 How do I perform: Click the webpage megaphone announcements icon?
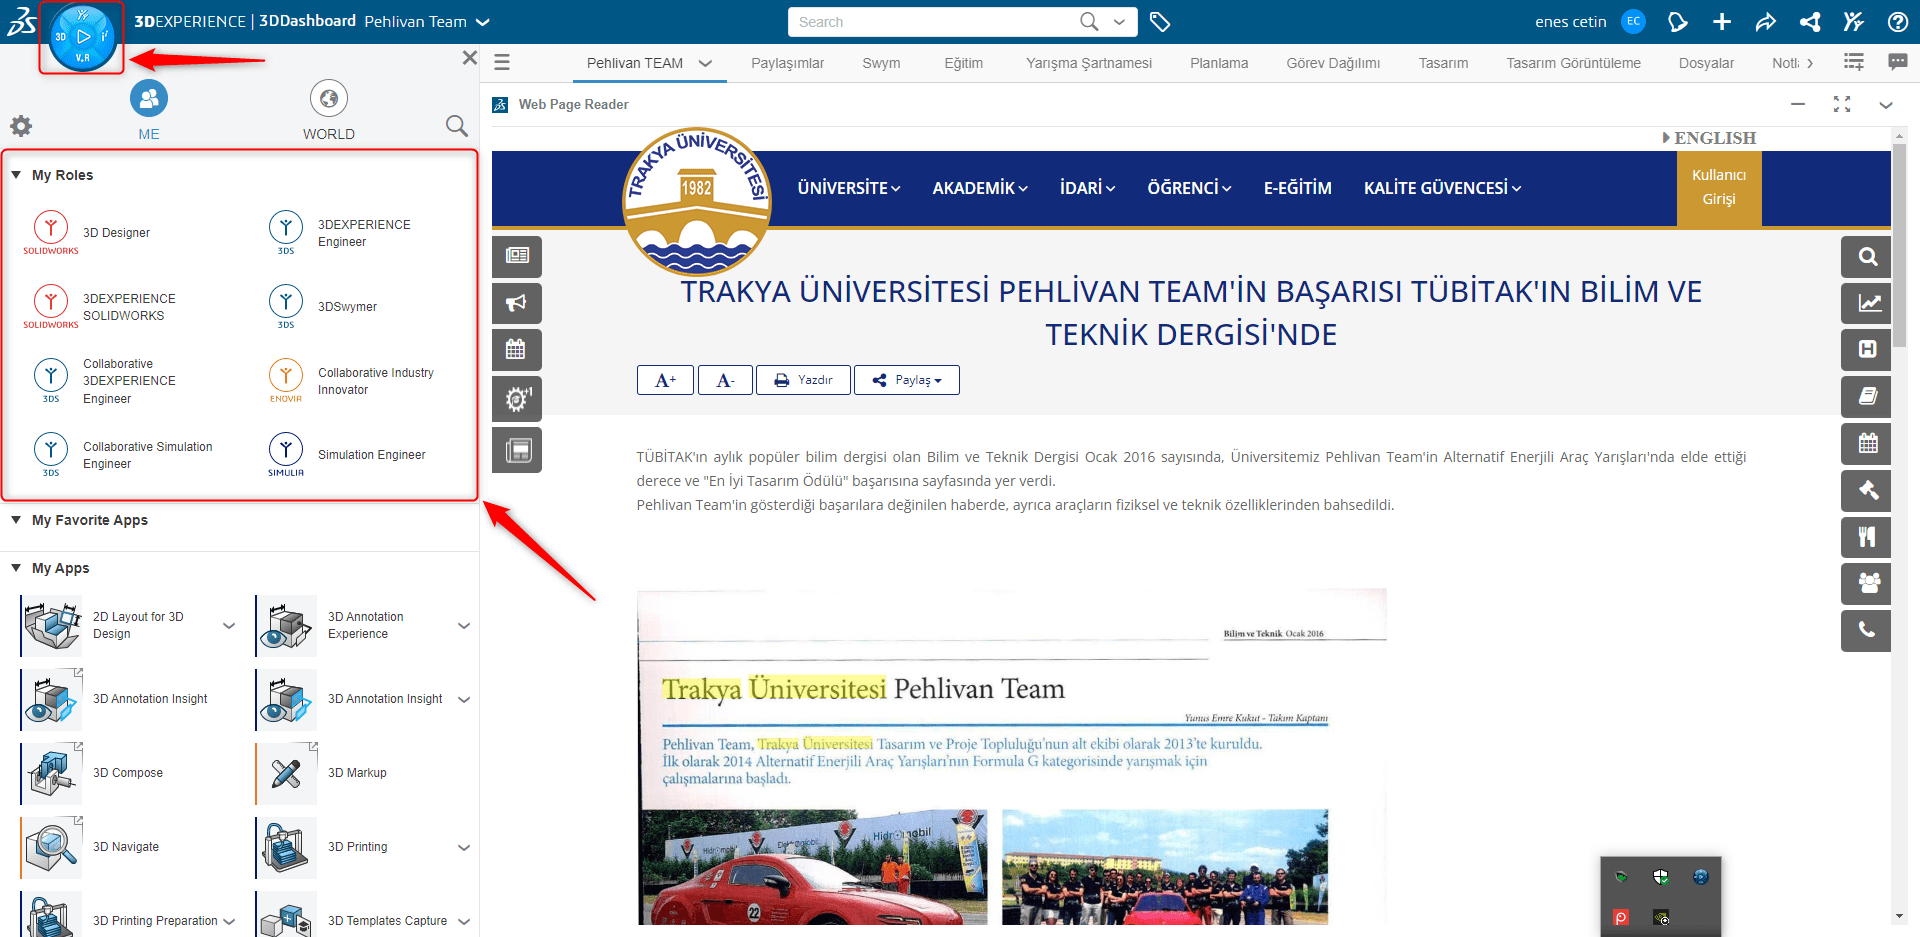point(517,303)
